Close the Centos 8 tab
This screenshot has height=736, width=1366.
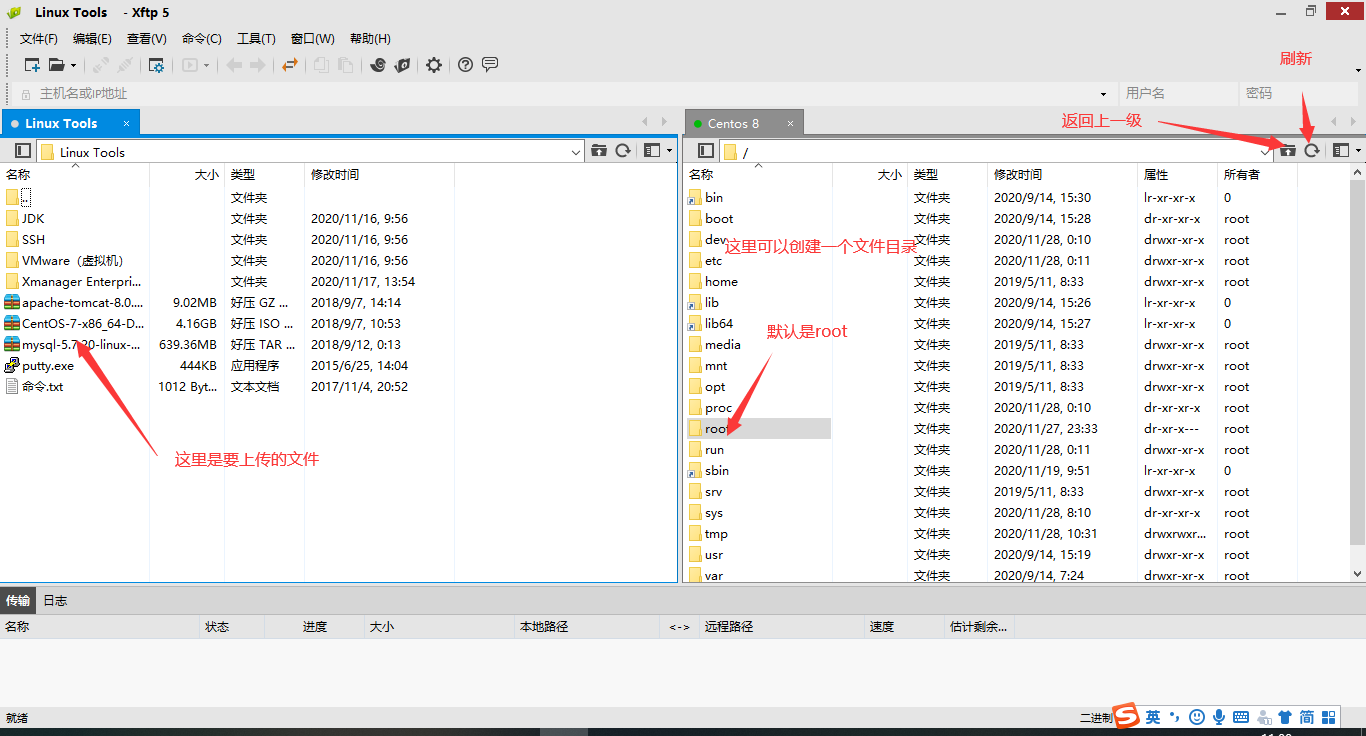tap(790, 123)
